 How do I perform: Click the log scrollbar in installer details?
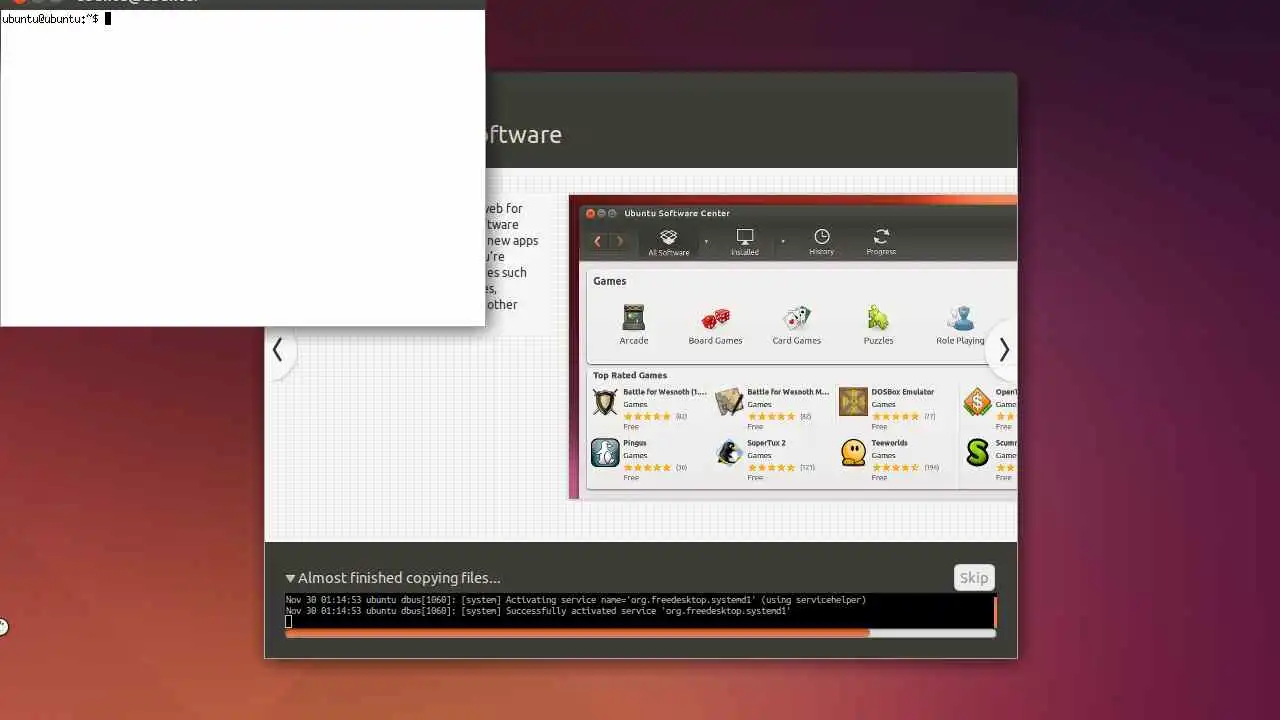tap(995, 611)
